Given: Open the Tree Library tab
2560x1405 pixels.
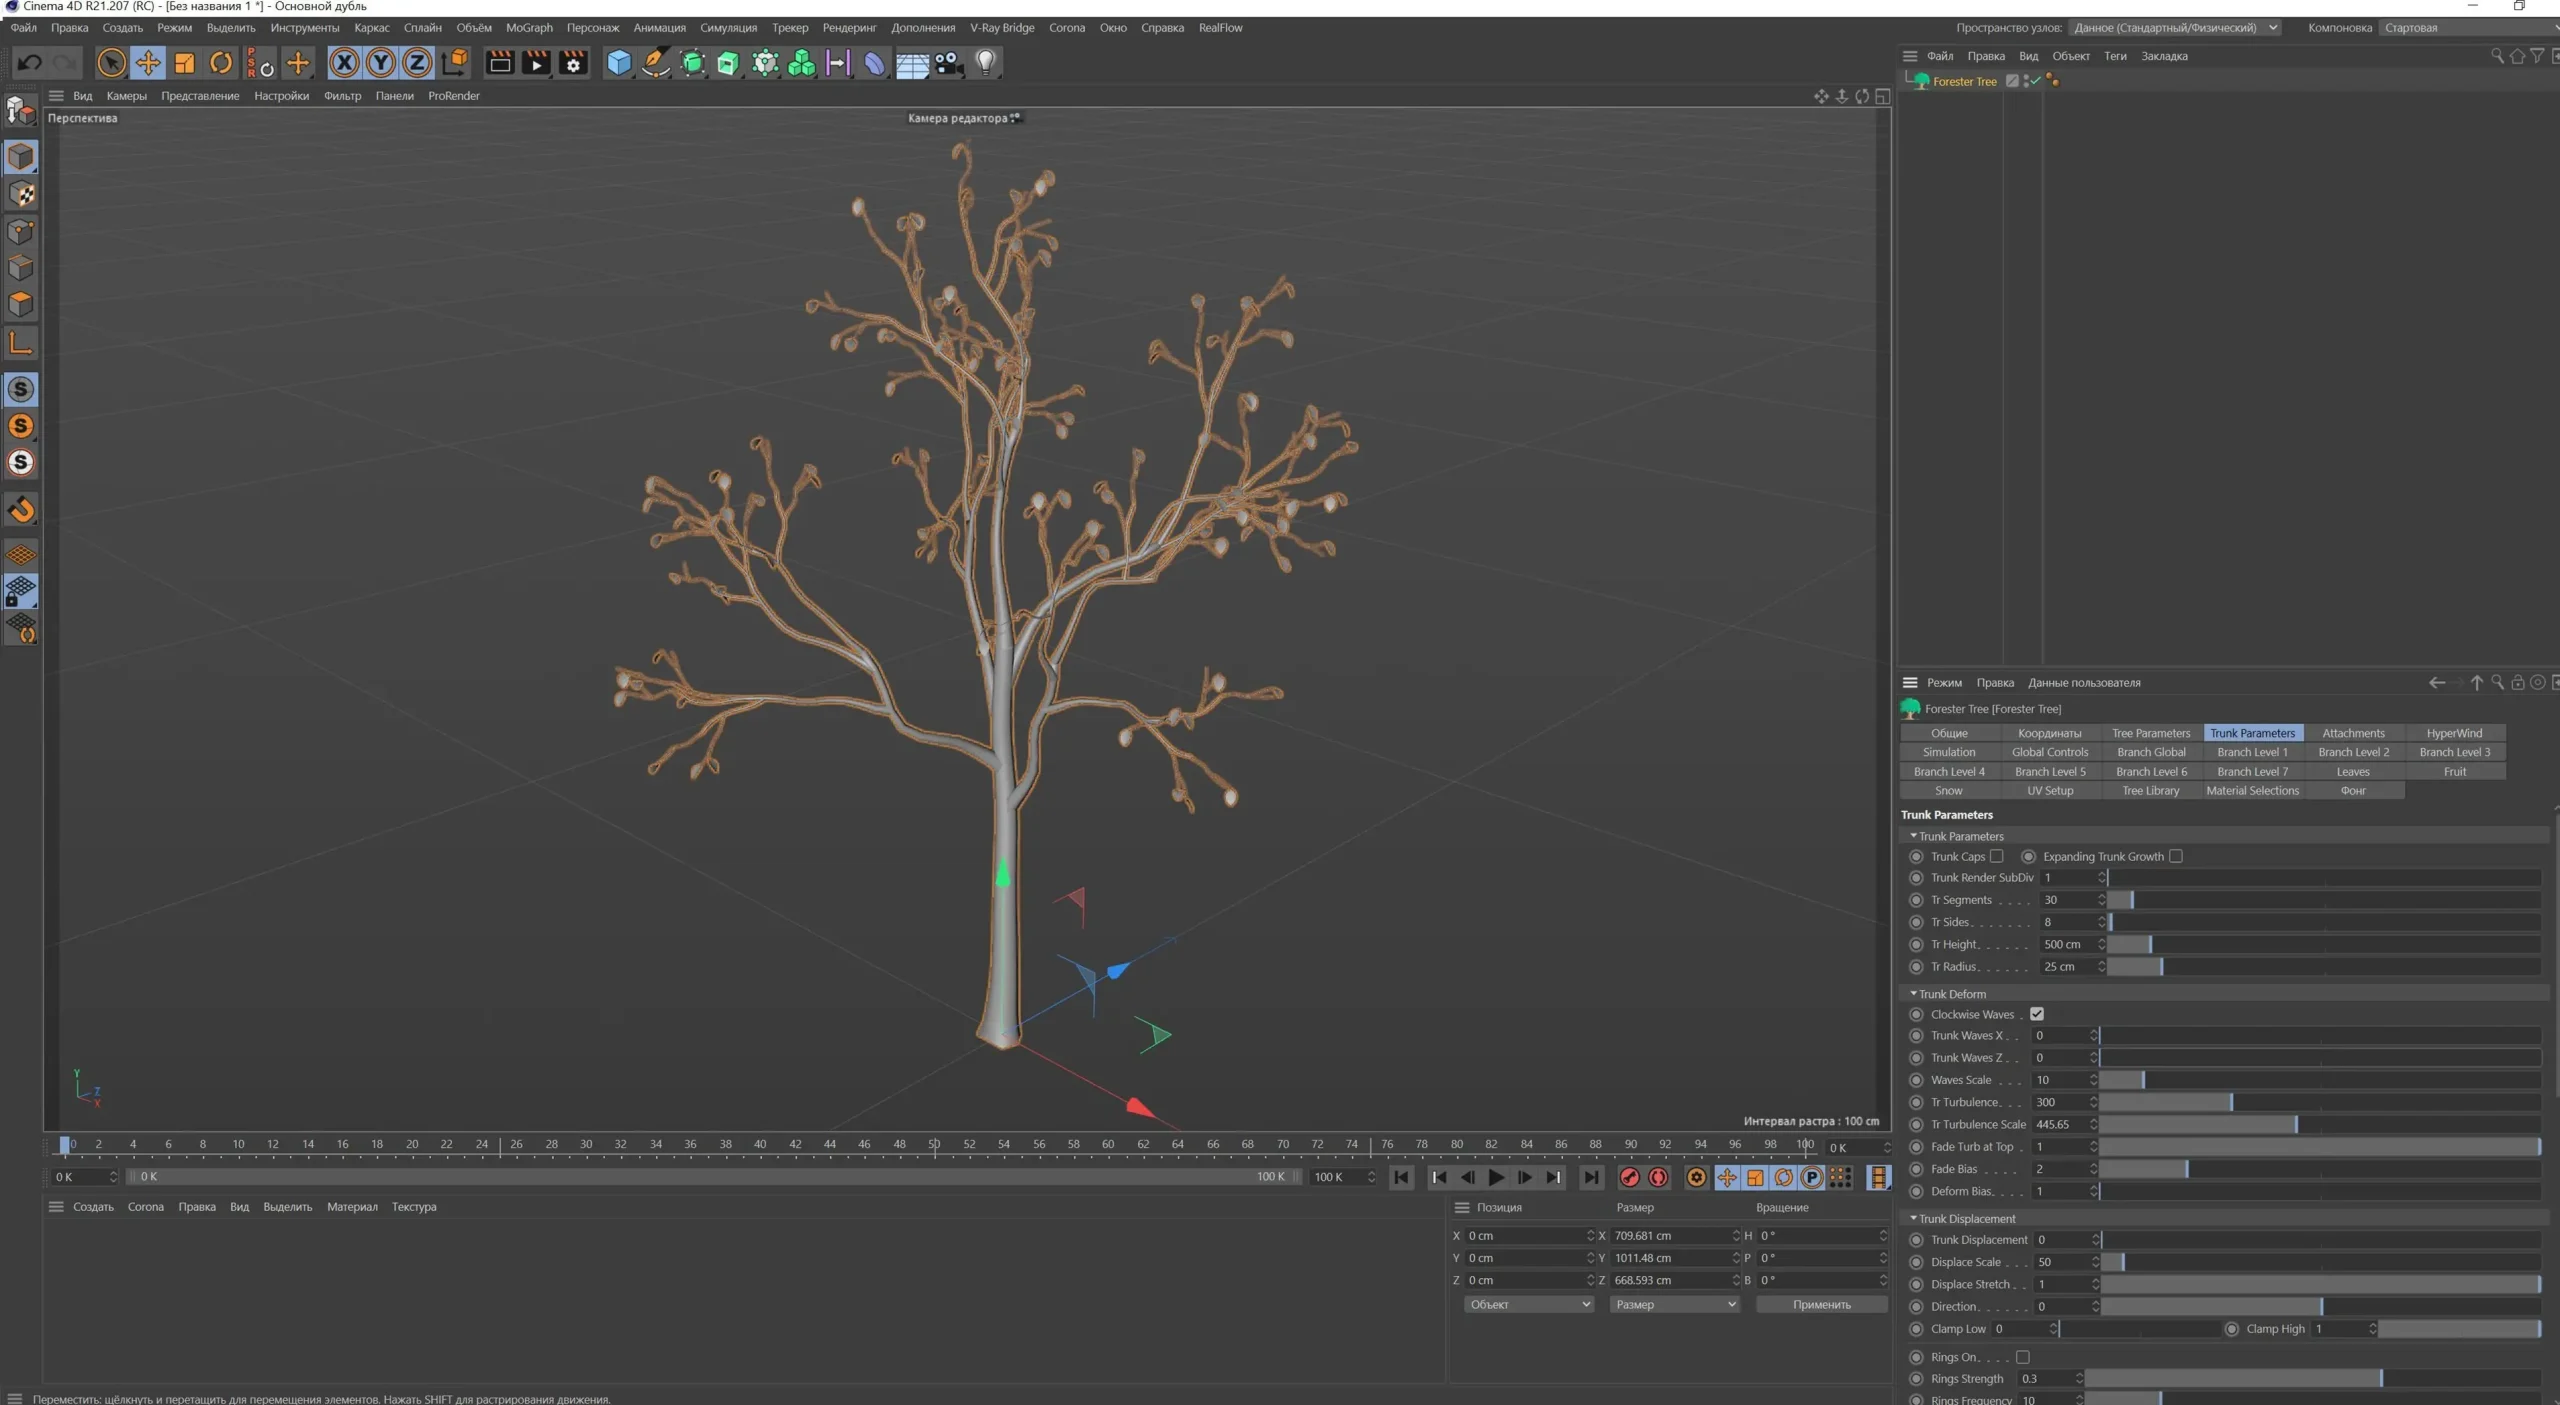Looking at the screenshot, I should coord(2149,790).
